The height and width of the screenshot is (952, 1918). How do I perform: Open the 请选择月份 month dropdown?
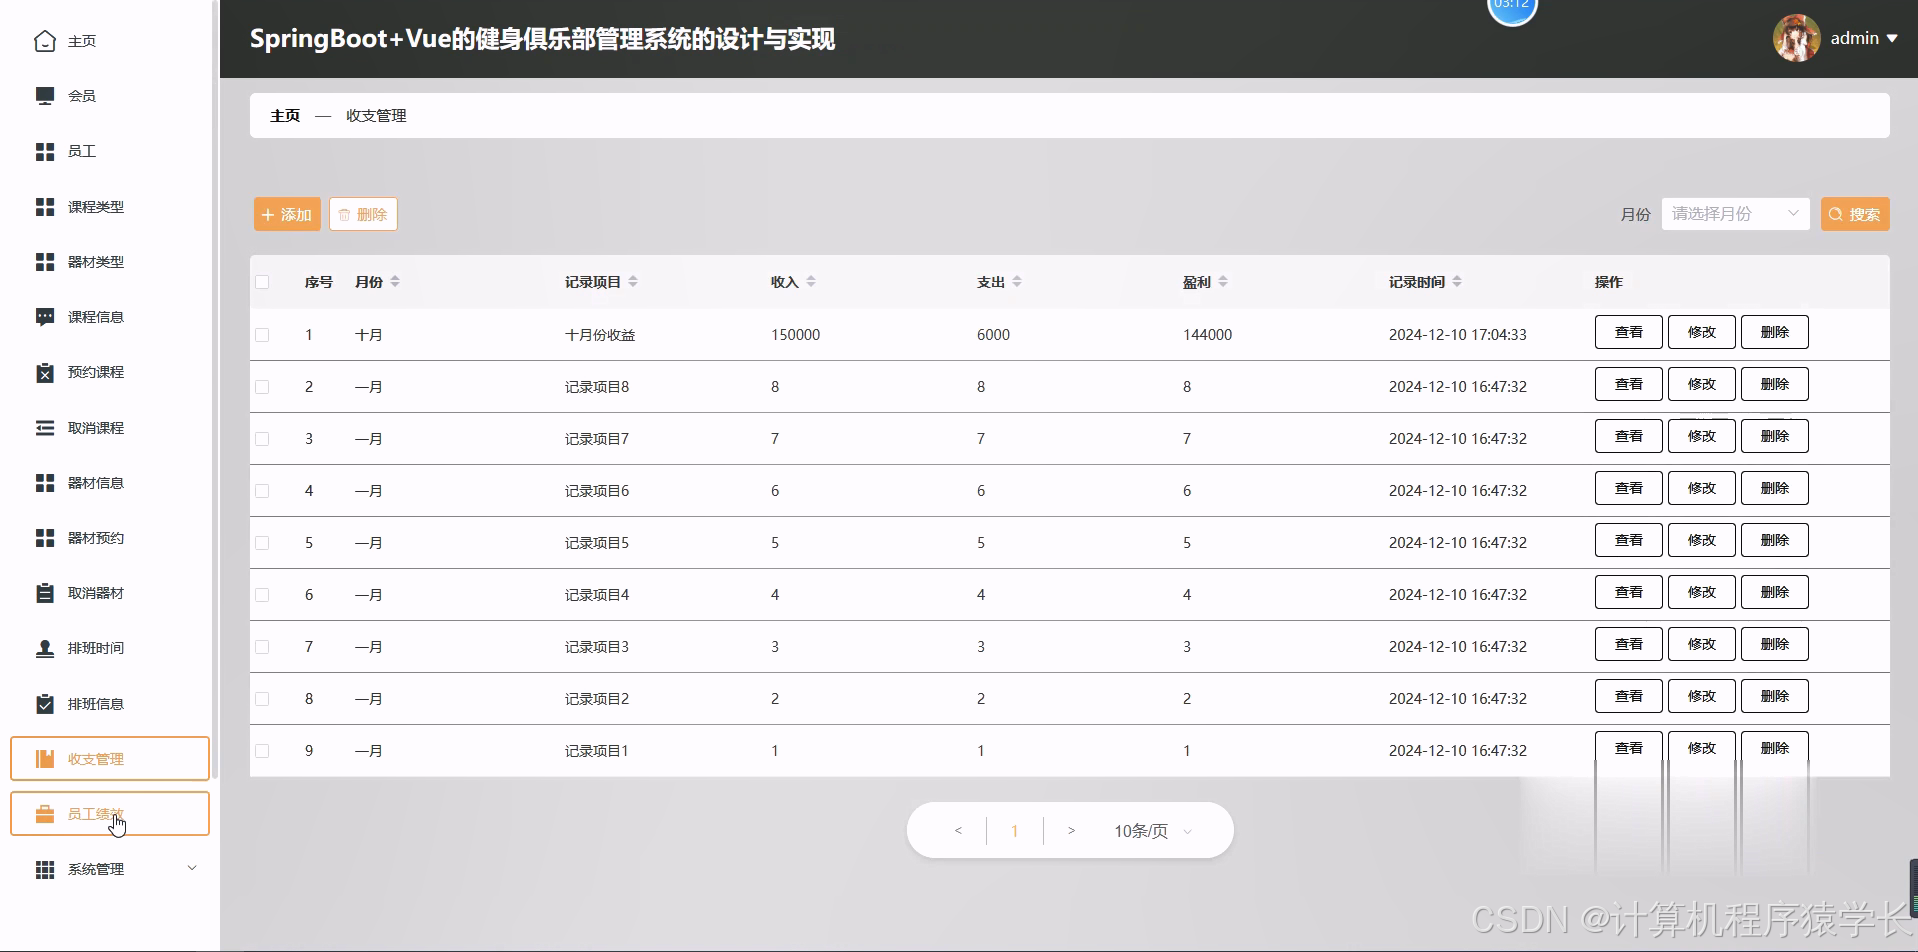coord(1734,213)
